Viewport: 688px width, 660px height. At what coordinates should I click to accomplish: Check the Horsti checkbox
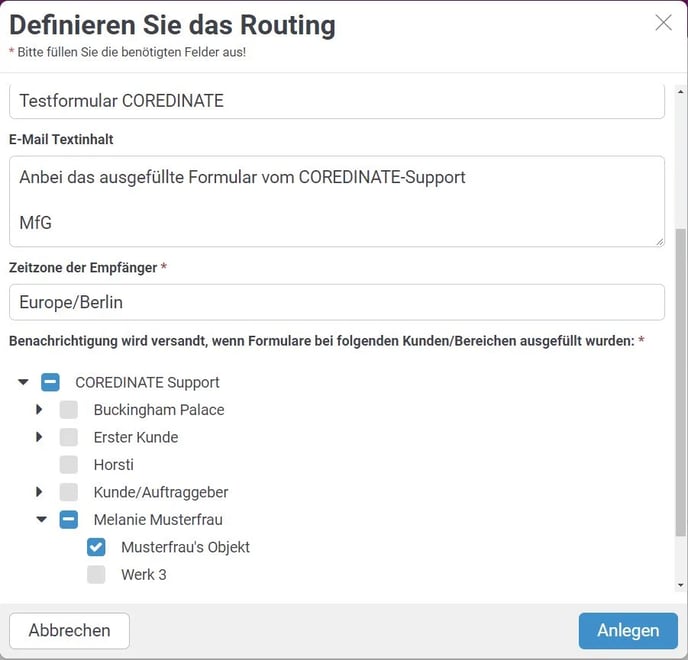point(69,464)
